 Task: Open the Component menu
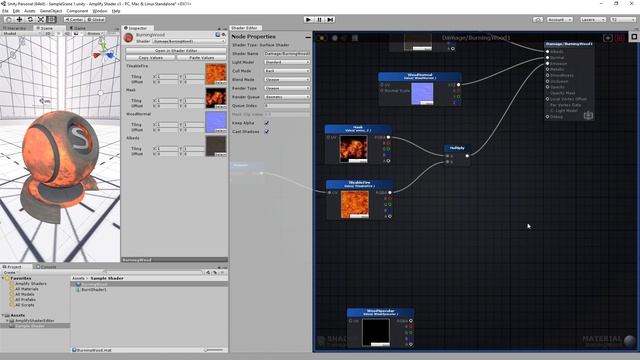coord(77,11)
